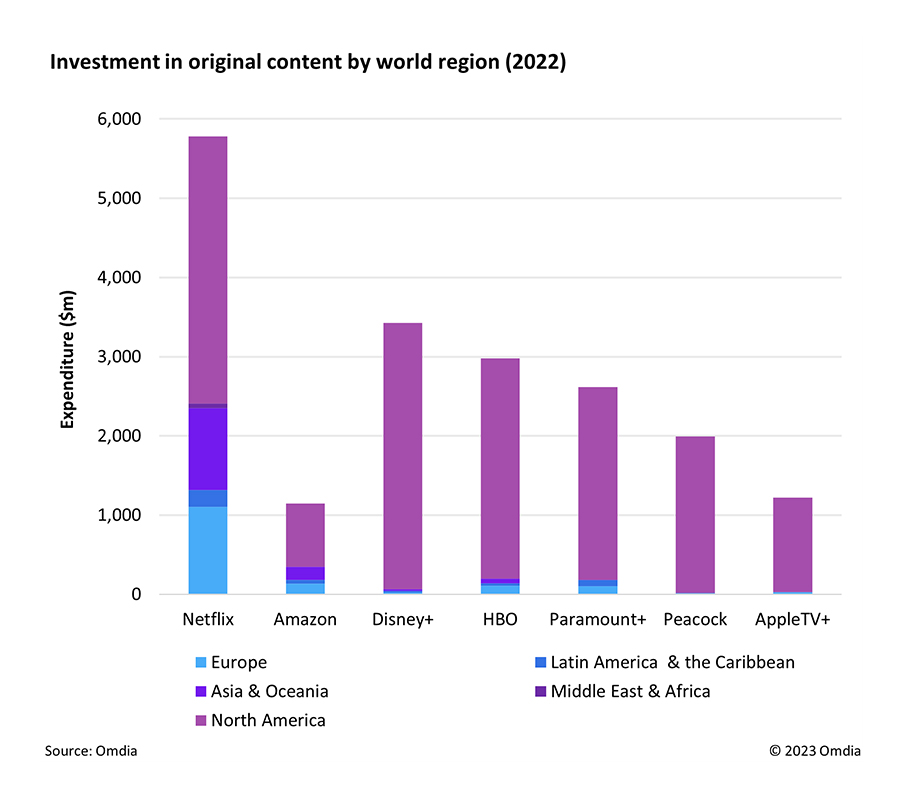
Task: Select the Peacock bar
Action: click(x=695, y=515)
